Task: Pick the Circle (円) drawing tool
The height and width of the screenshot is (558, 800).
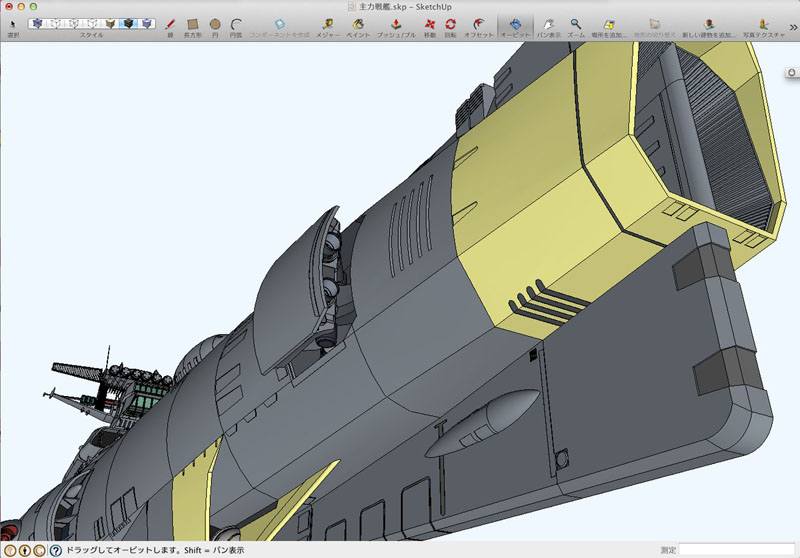Action: pos(214,24)
